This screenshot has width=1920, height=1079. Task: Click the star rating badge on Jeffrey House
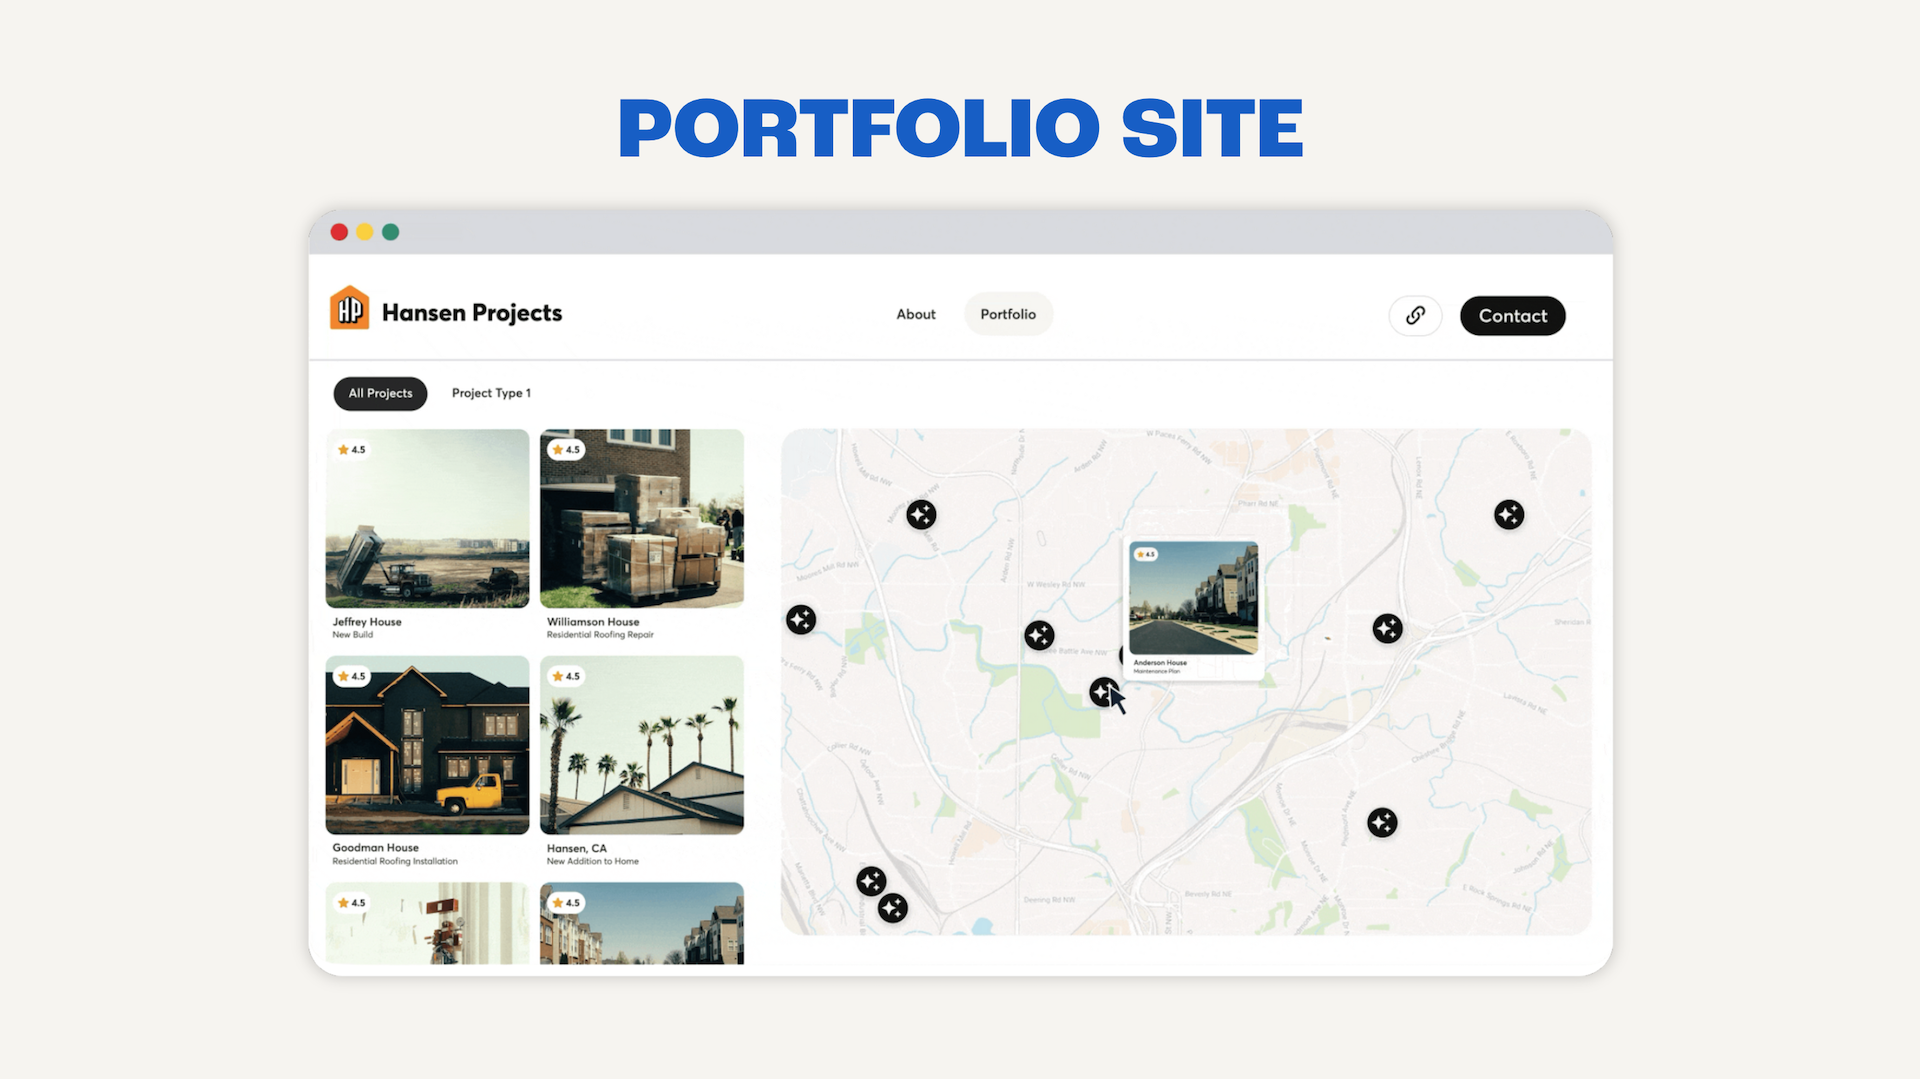coord(352,449)
